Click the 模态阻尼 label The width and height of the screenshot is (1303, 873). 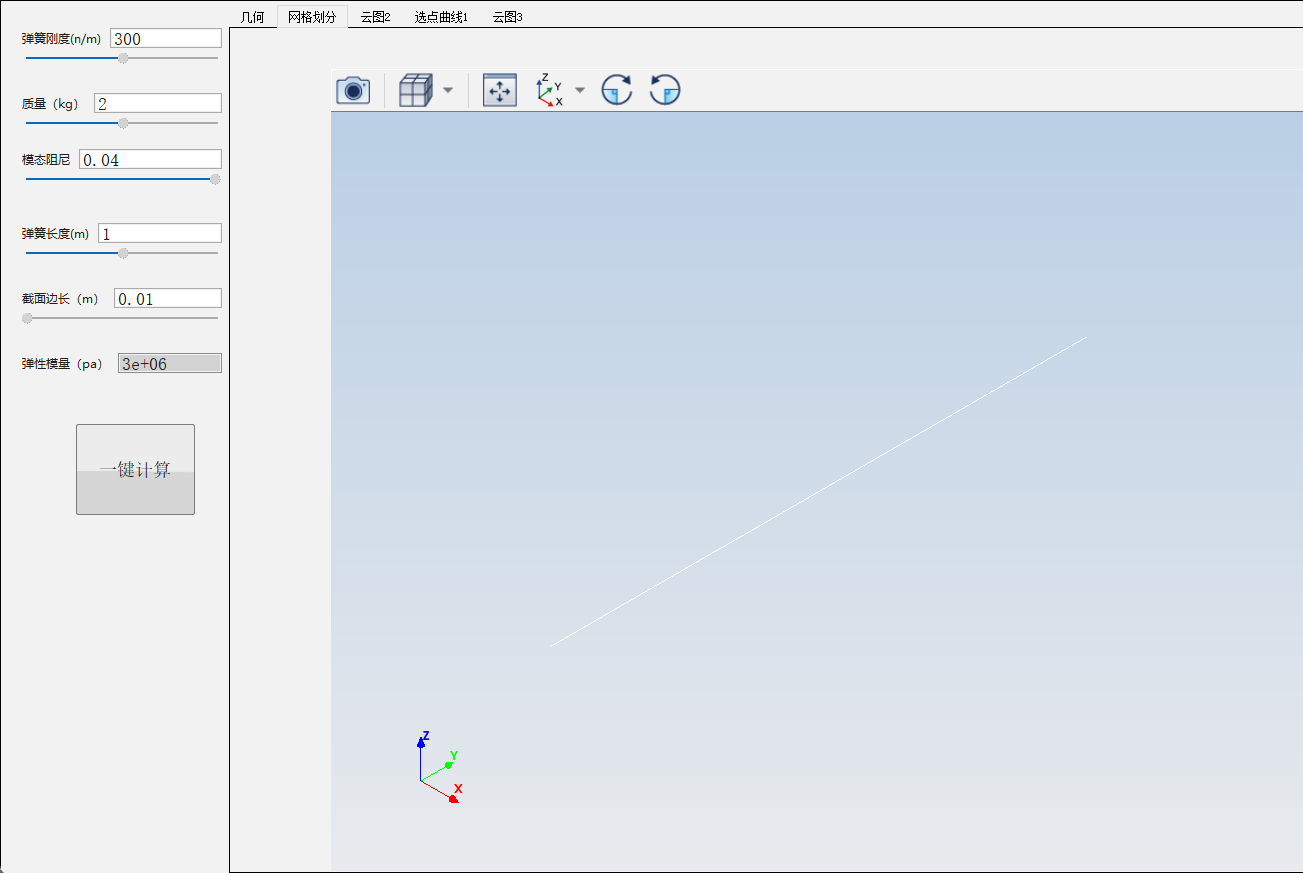click(46, 159)
